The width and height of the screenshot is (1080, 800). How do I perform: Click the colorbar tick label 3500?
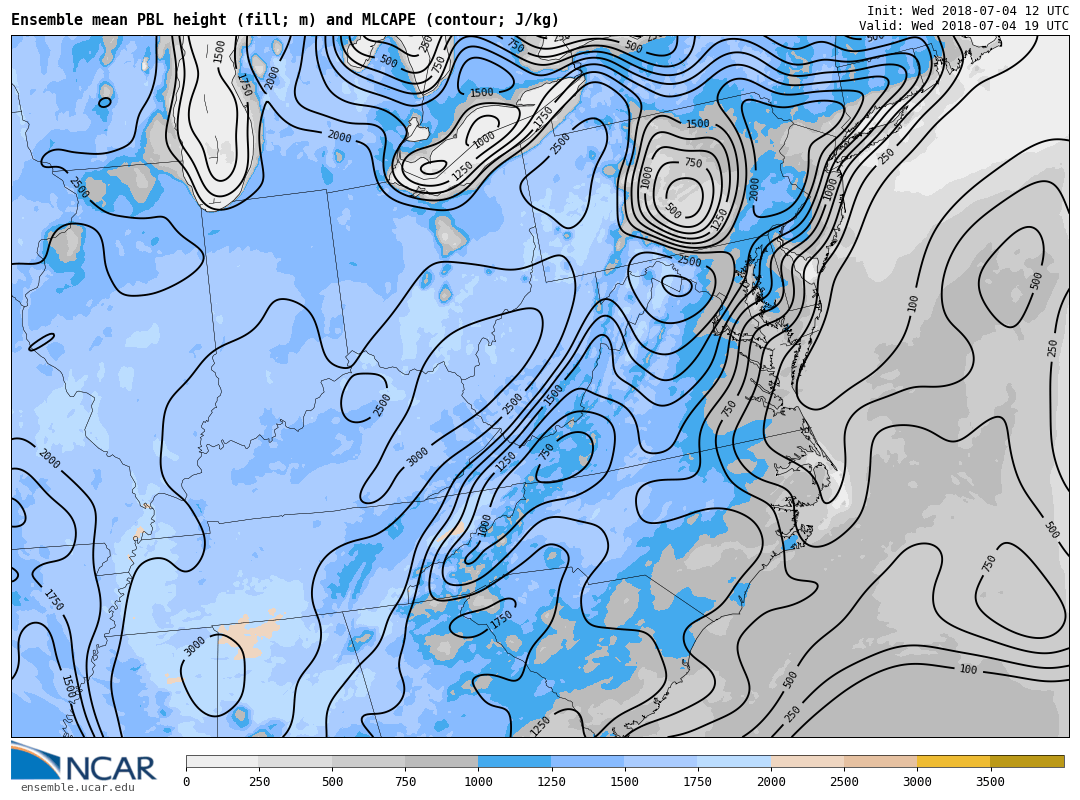[x=990, y=781]
